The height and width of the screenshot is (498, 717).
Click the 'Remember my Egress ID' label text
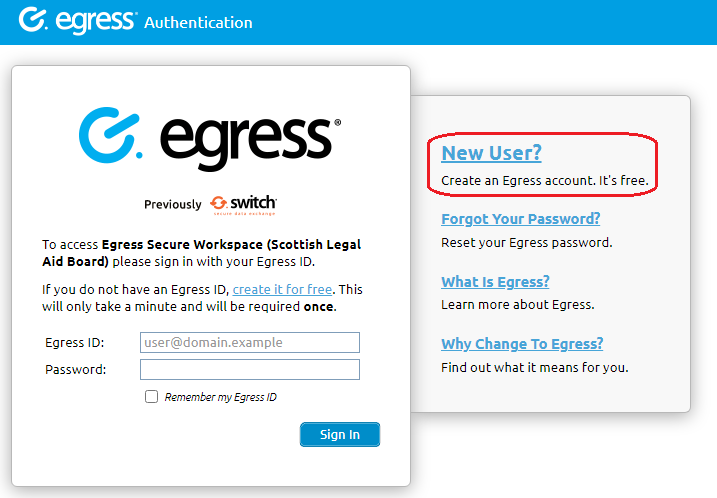220,397
